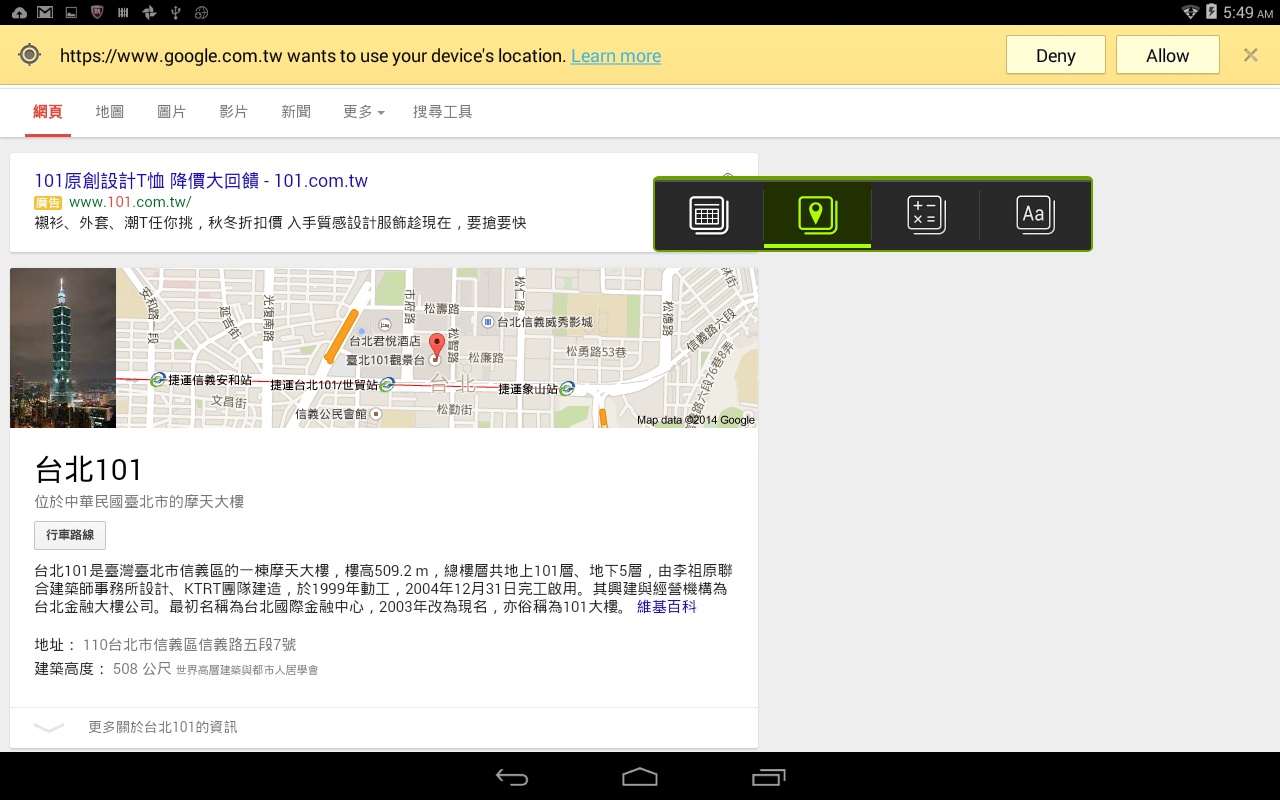
Task: Expand the 更多 dropdown menu
Action: pos(364,112)
